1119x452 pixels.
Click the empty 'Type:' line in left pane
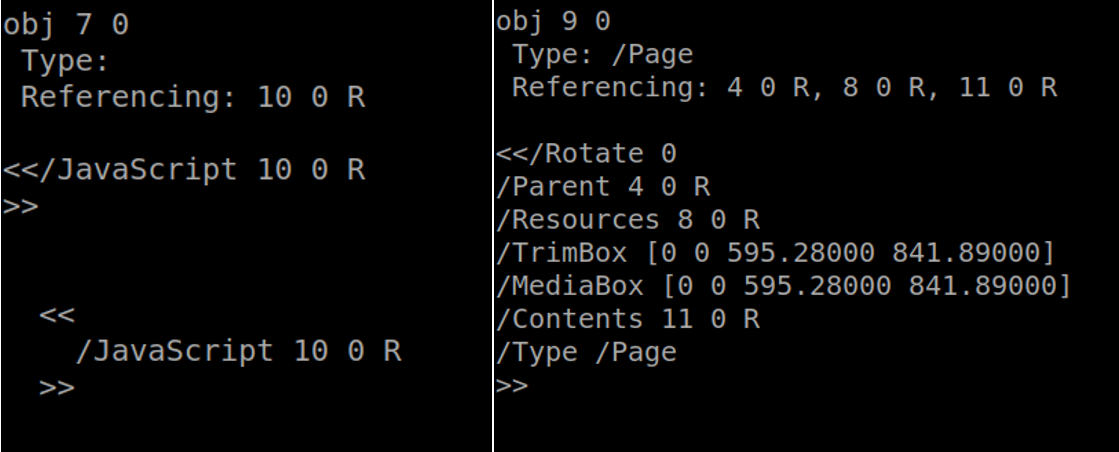[66, 61]
